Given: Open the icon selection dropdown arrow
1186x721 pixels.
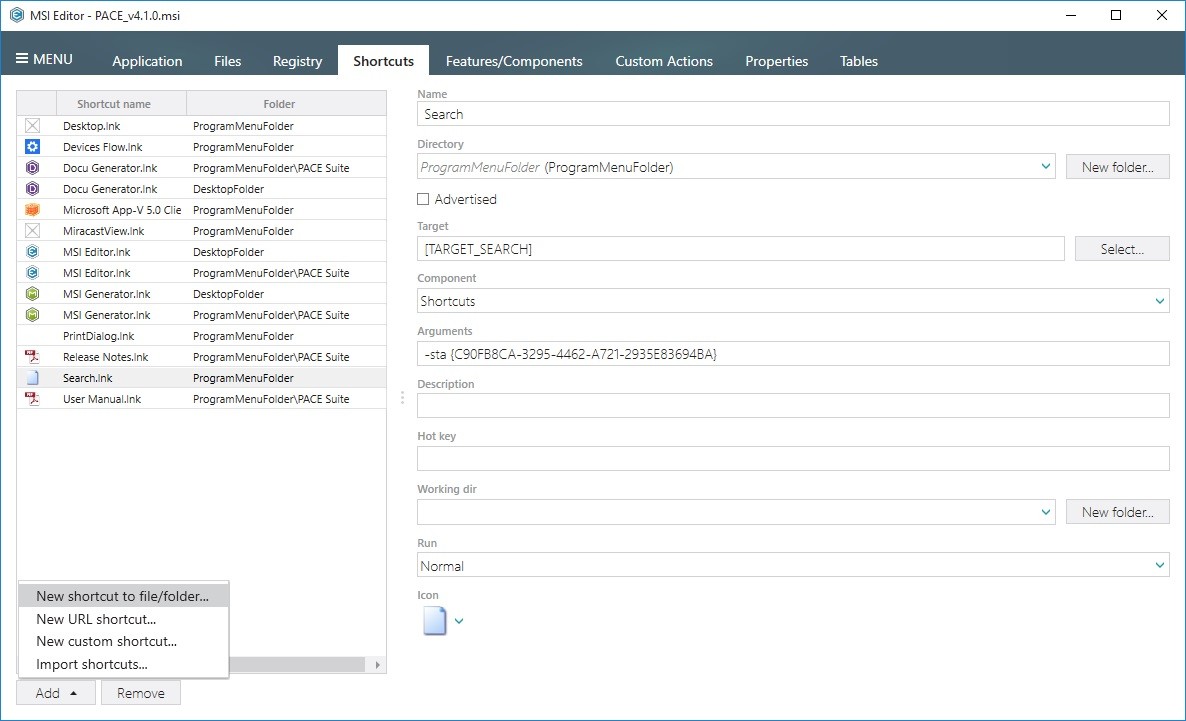Looking at the screenshot, I should click(458, 621).
